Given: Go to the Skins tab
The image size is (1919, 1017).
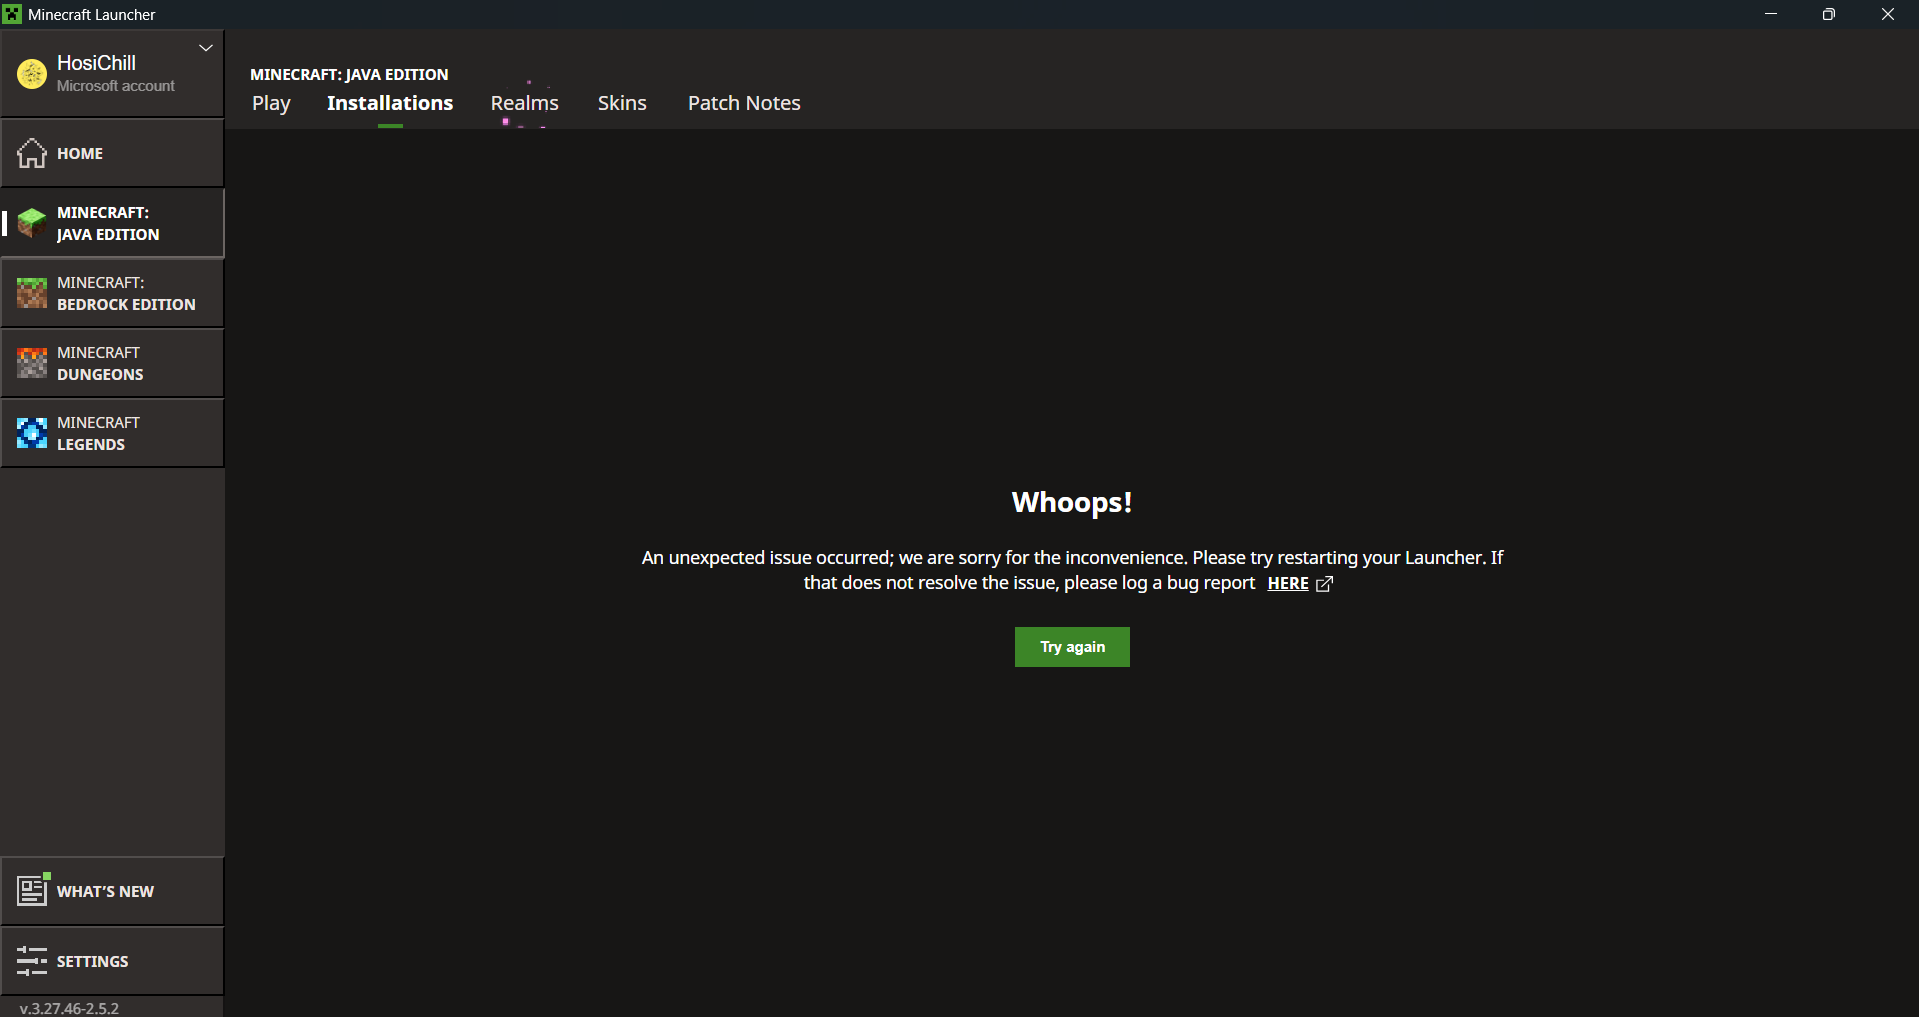Looking at the screenshot, I should coord(622,103).
